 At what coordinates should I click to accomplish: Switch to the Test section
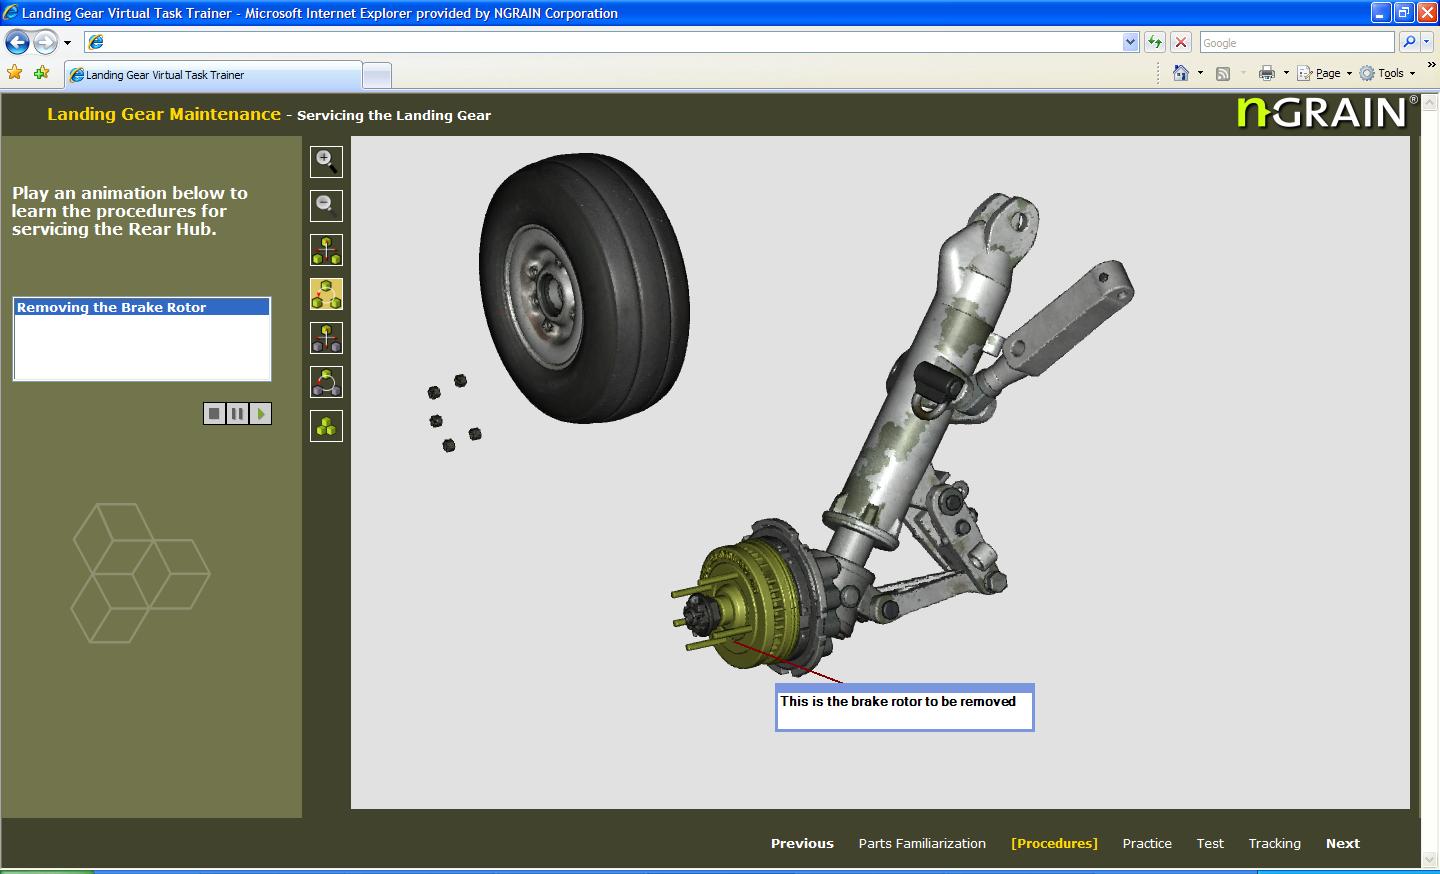pyautogui.click(x=1210, y=843)
